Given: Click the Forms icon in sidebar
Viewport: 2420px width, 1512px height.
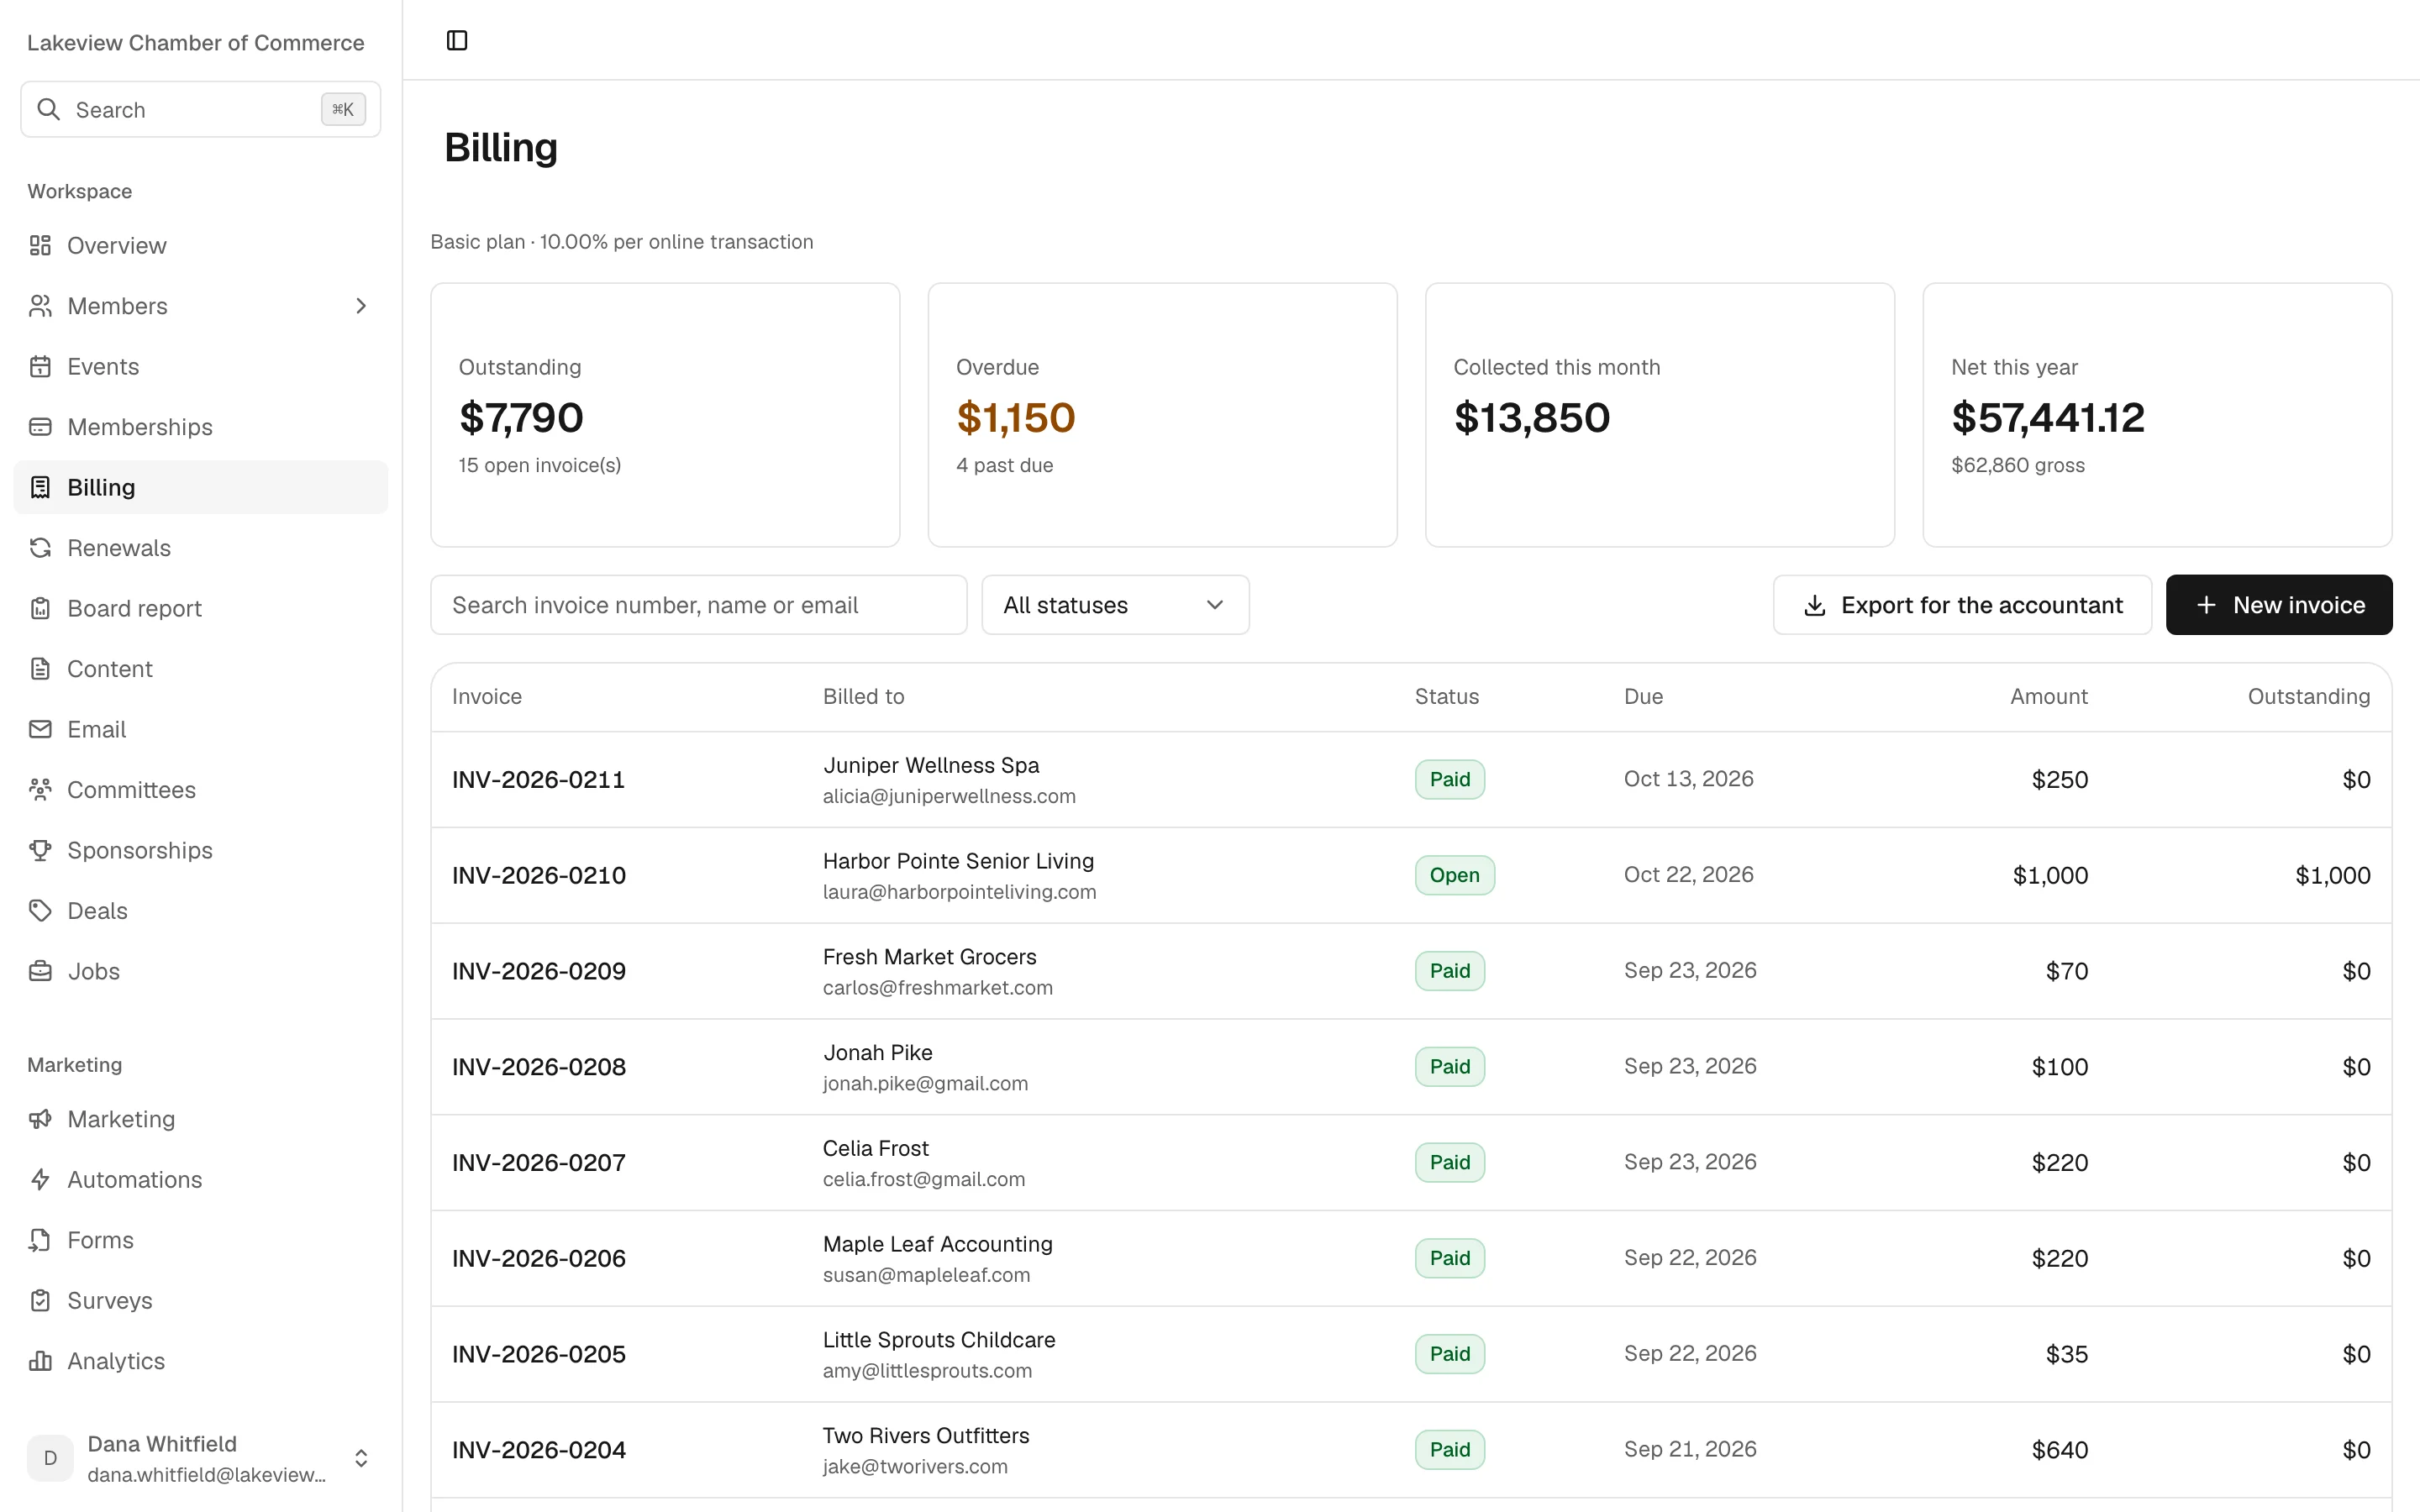Looking at the screenshot, I should click(40, 1240).
